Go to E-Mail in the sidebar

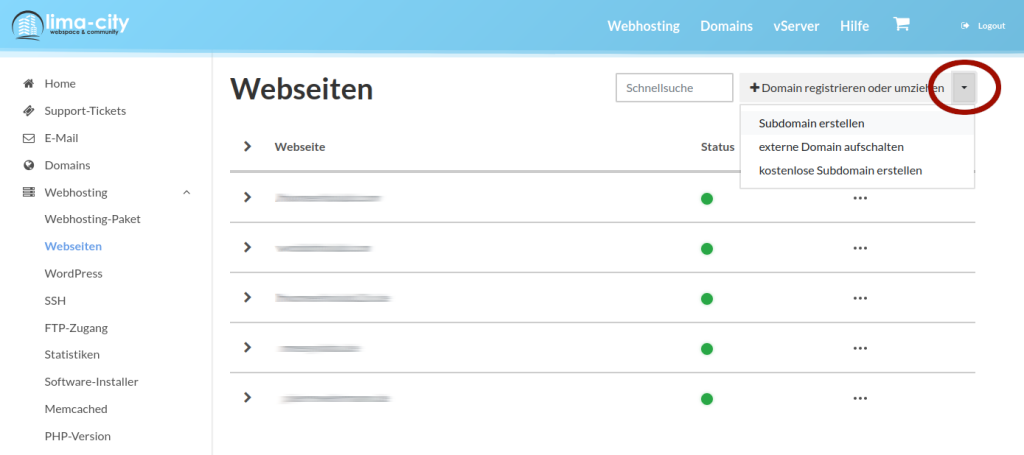click(61, 138)
